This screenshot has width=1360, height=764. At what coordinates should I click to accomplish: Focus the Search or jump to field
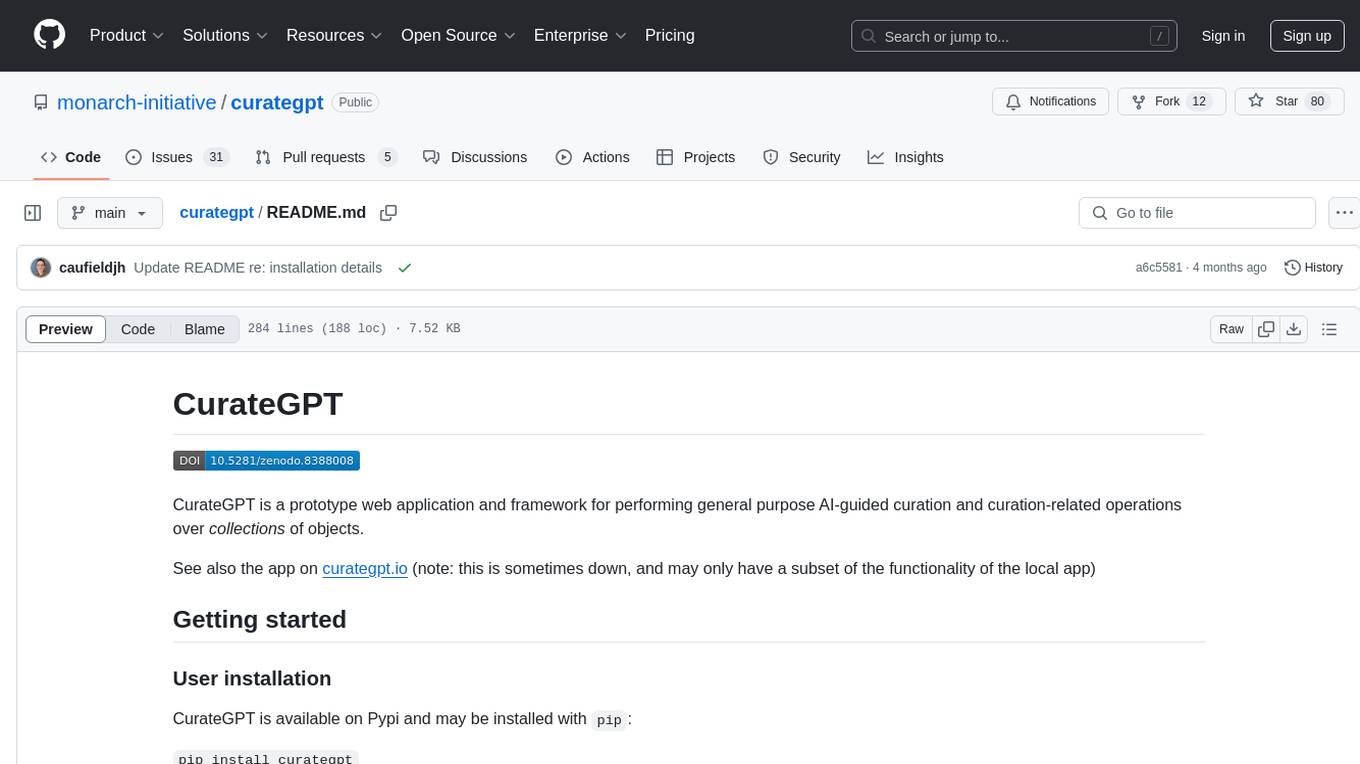1012,36
